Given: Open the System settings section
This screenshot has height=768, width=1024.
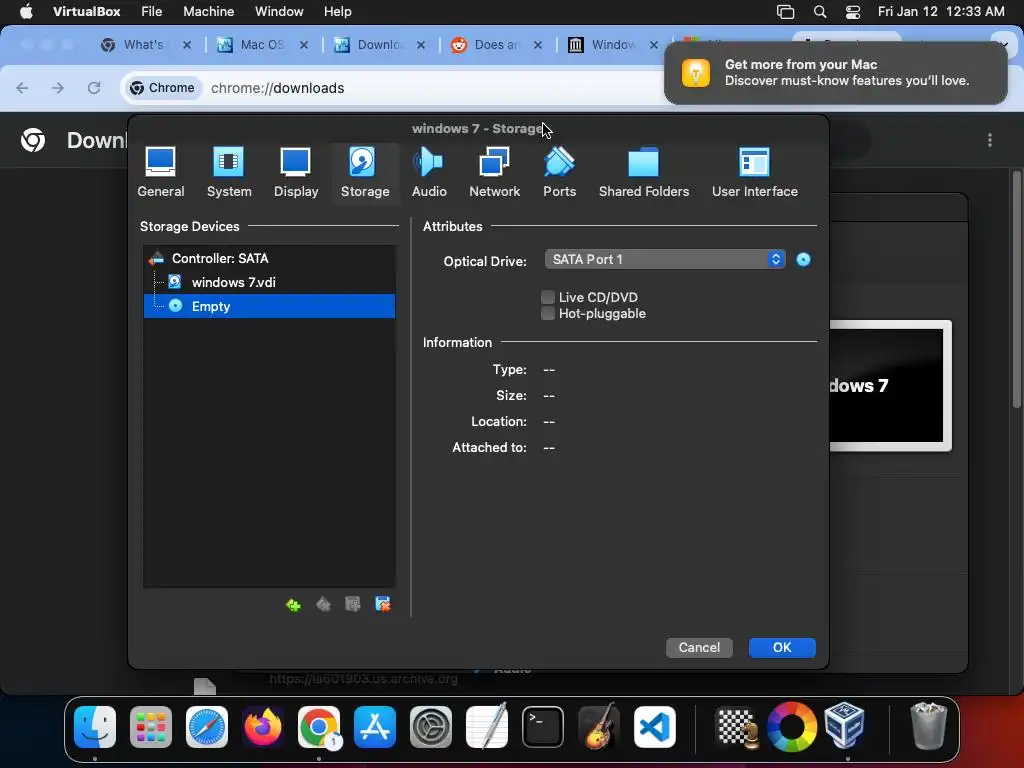Looking at the screenshot, I should [229, 172].
